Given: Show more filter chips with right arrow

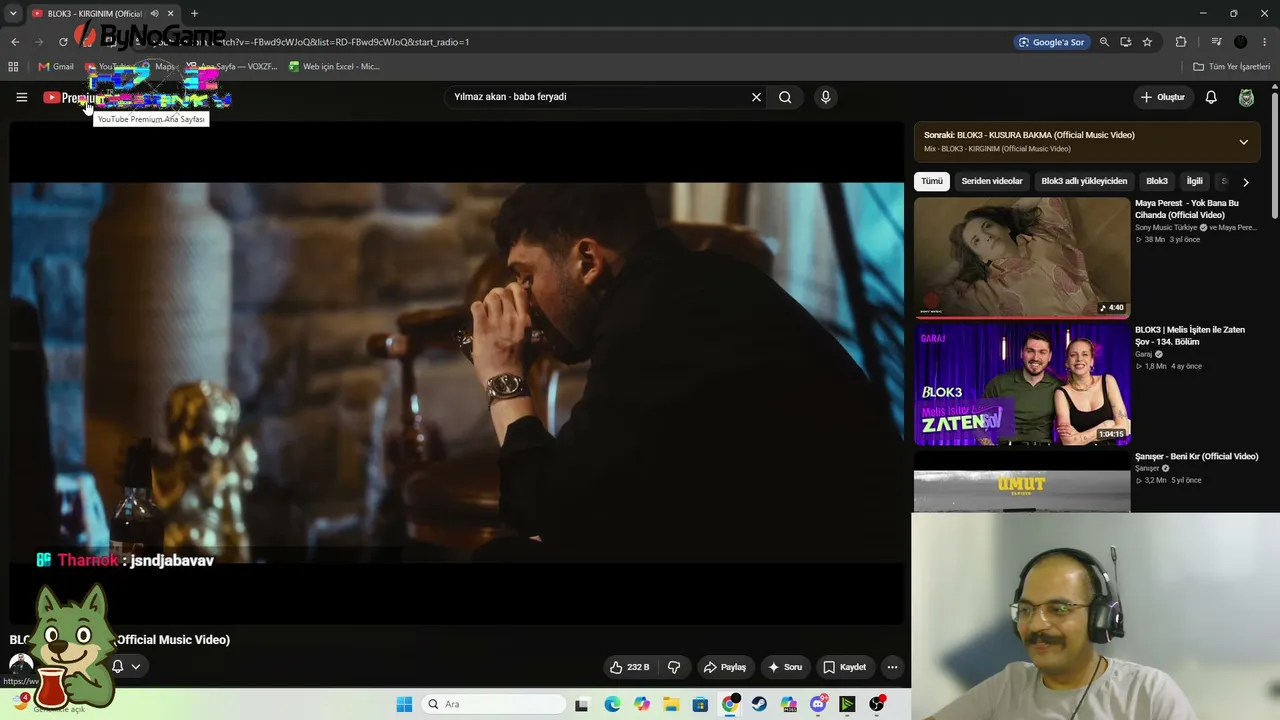Looking at the screenshot, I should [1245, 182].
